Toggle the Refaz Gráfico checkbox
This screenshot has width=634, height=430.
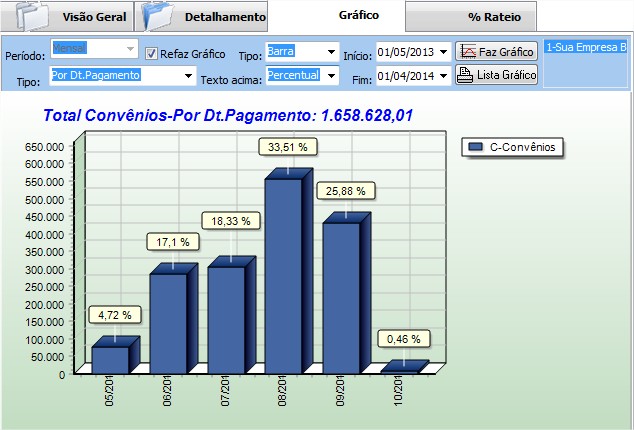152,53
